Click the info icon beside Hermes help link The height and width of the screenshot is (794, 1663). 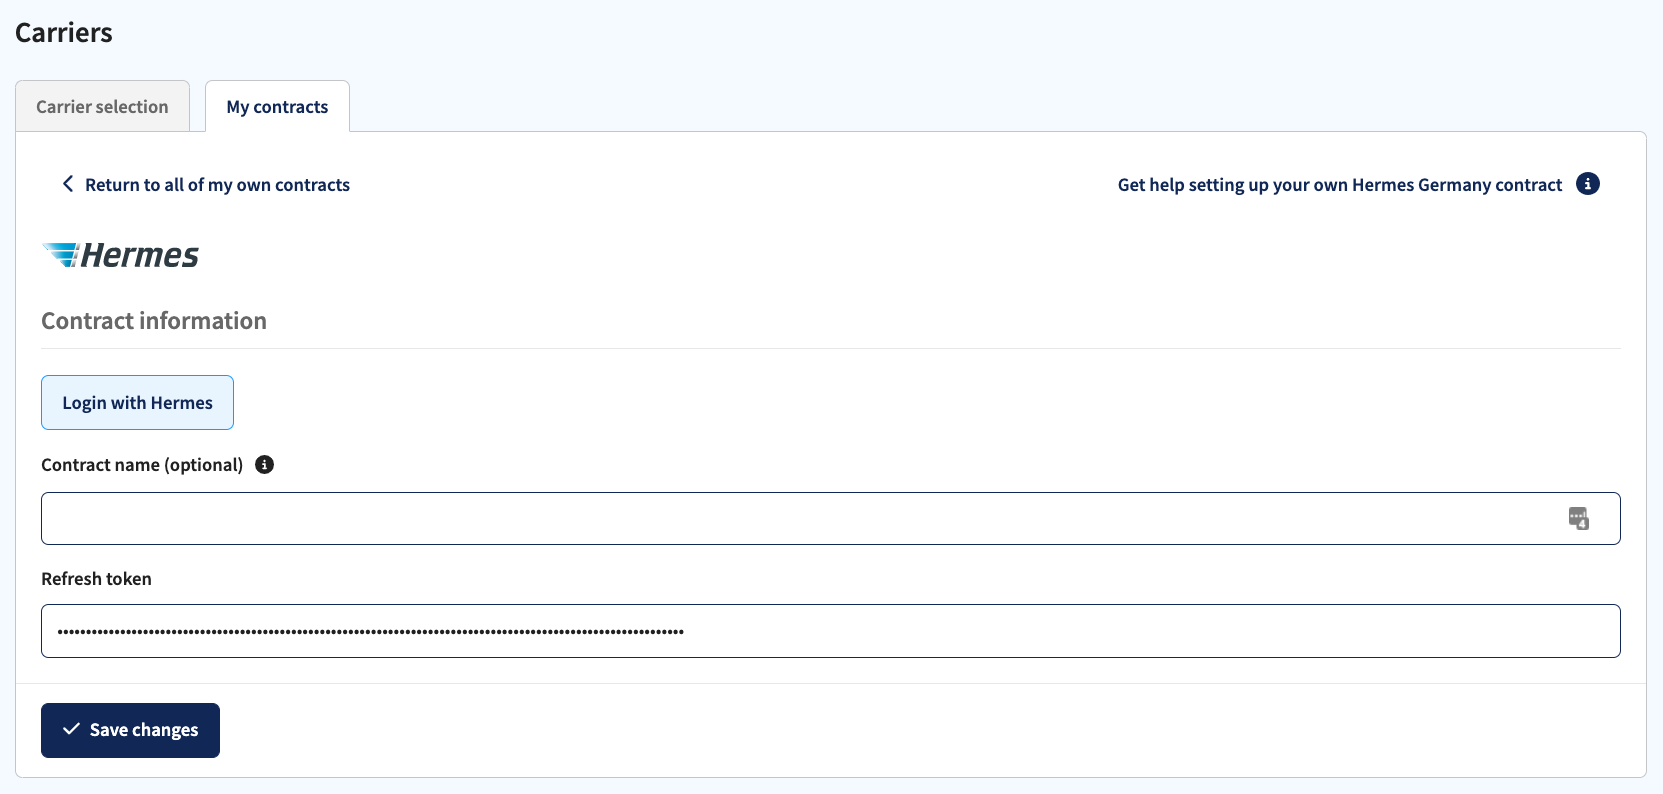1587,184
